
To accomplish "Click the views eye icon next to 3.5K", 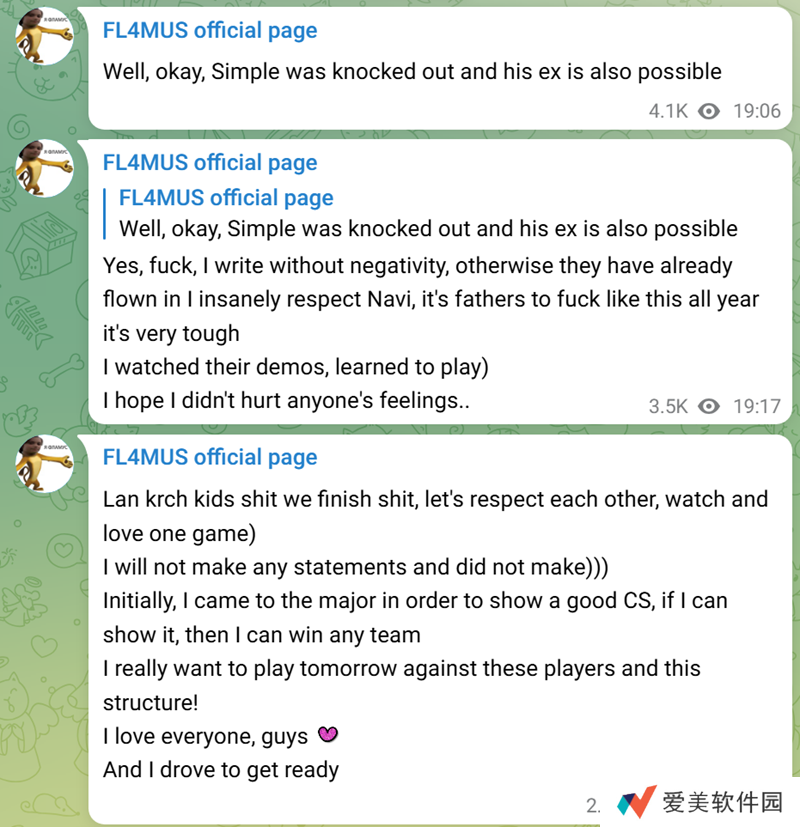I will 709,406.
